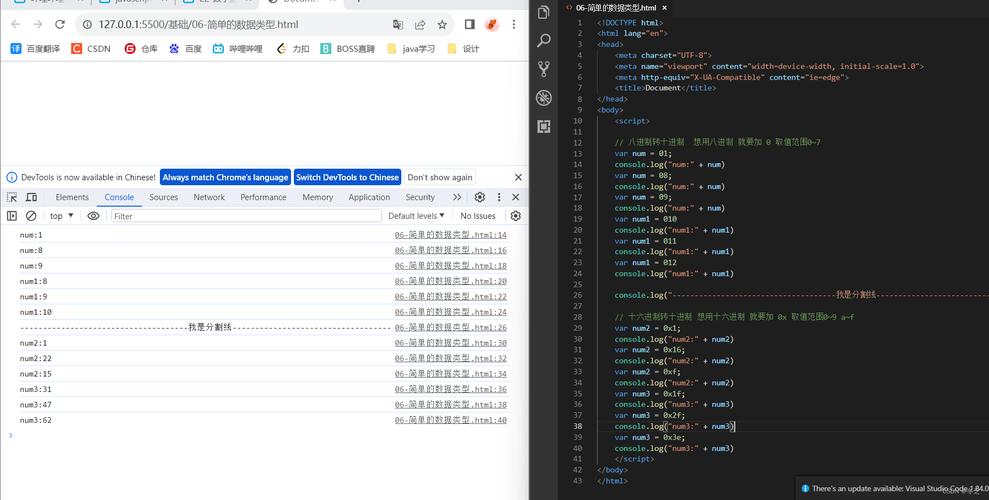Click Don't show again button
989x500 pixels.
tap(440, 177)
